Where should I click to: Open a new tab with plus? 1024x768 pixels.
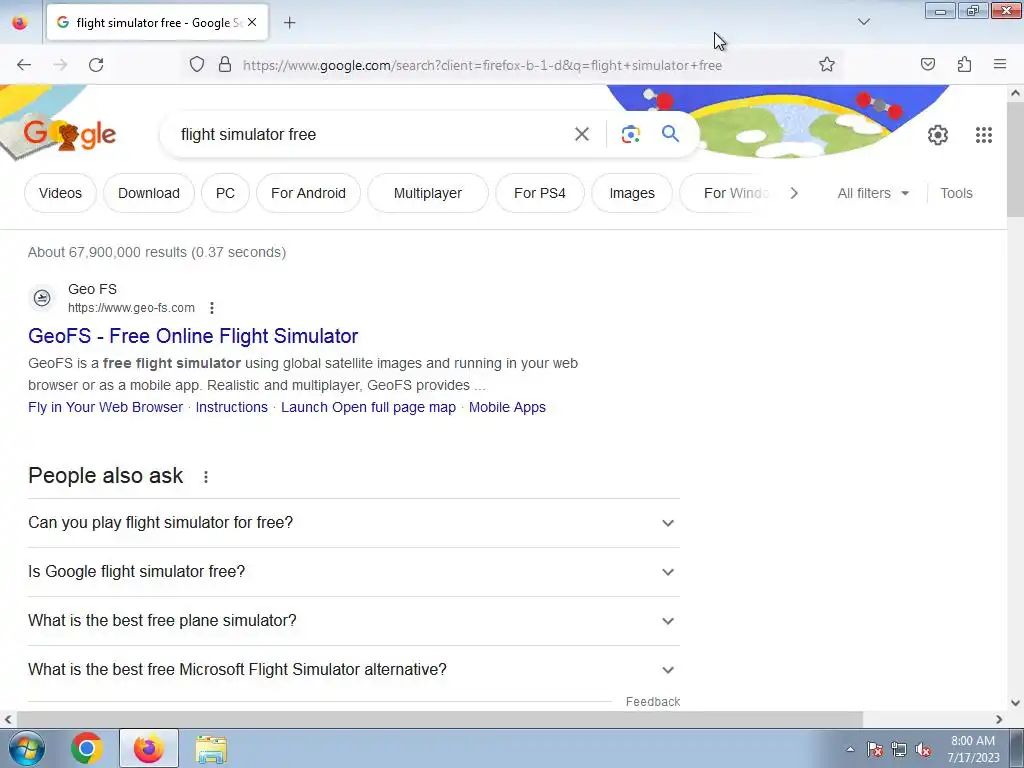289,23
